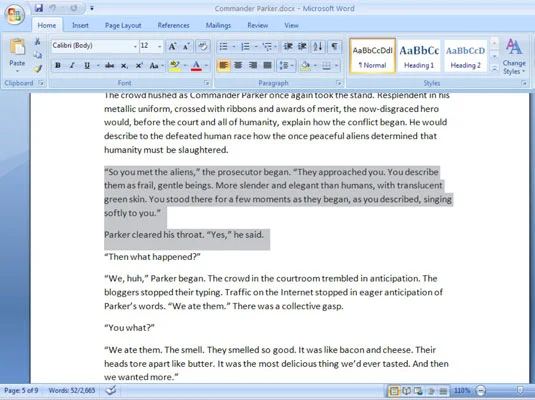This screenshot has height=400, width=535.
Task: Click the Cut scissors icon
Action: [x=37, y=42]
